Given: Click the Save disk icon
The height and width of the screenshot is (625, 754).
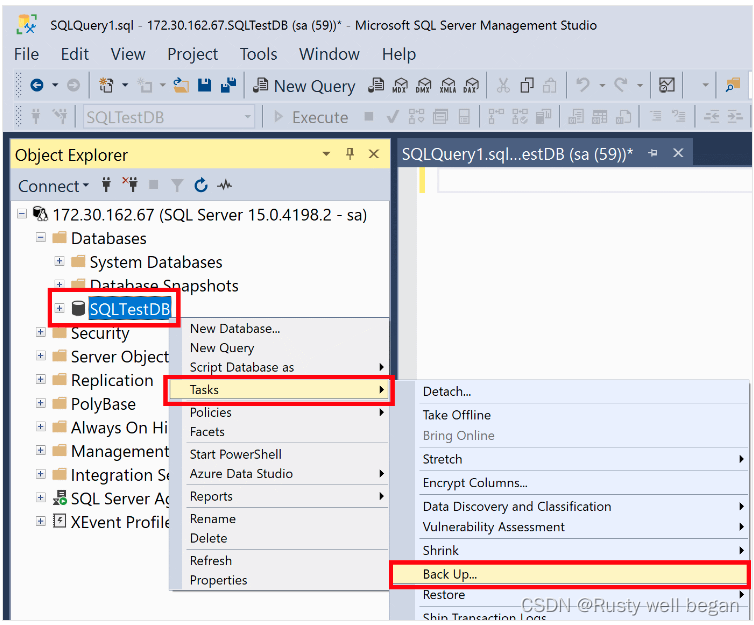Looking at the screenshot, I should [x=205, y=86].
